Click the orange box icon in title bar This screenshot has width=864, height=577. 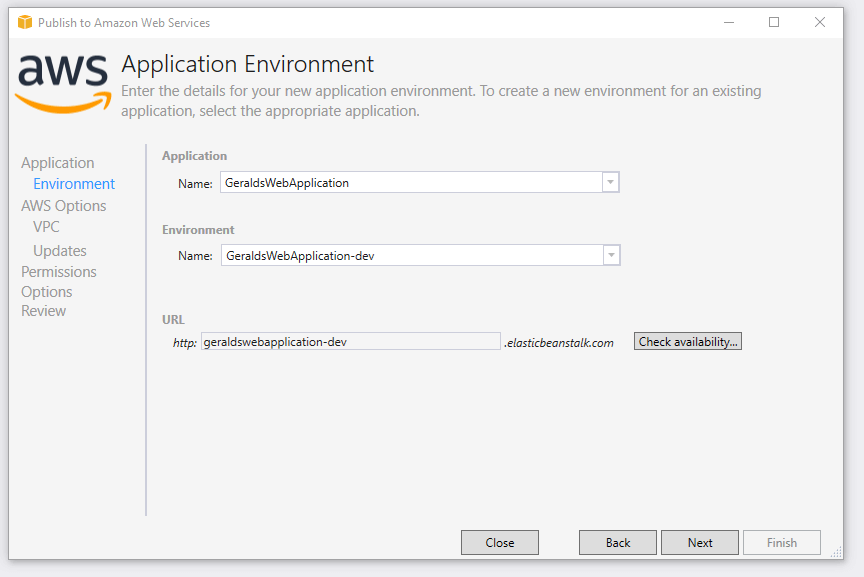click(x=25, y=22)
